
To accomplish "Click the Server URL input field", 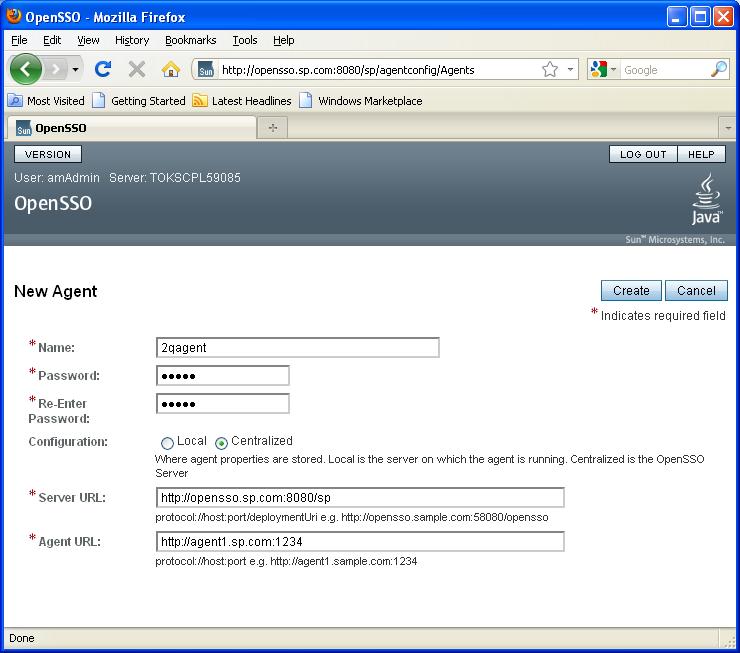I will point(360,498).
